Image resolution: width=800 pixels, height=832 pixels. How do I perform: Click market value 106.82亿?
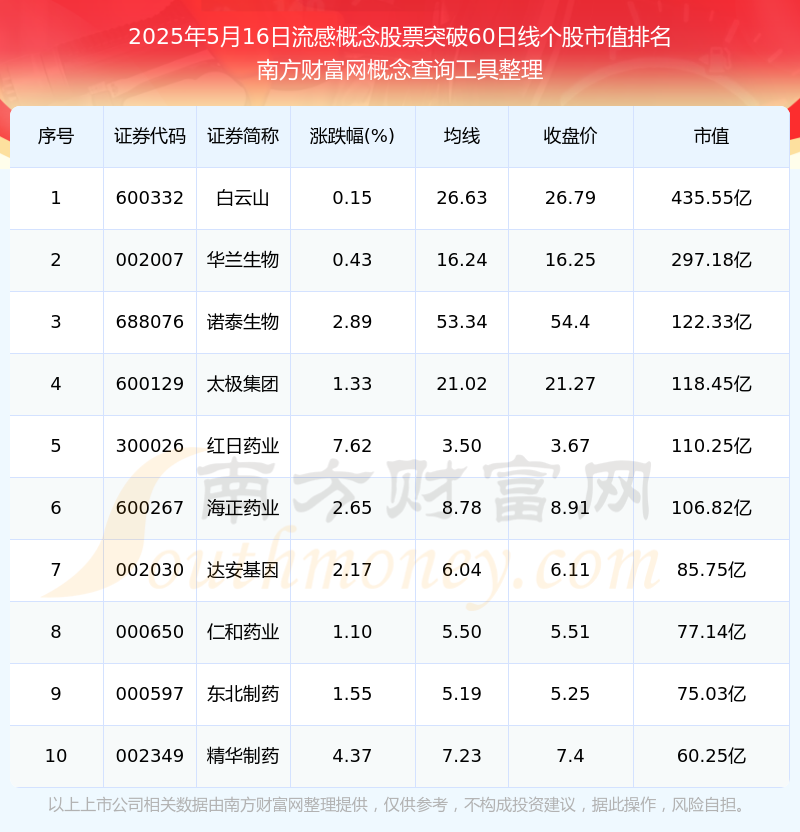711,508
